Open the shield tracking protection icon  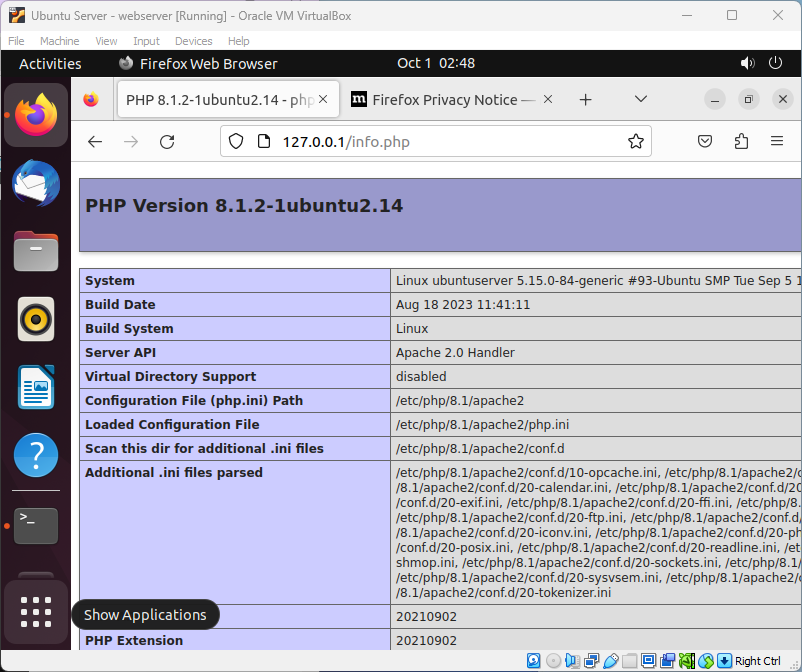tap(236, 141)
